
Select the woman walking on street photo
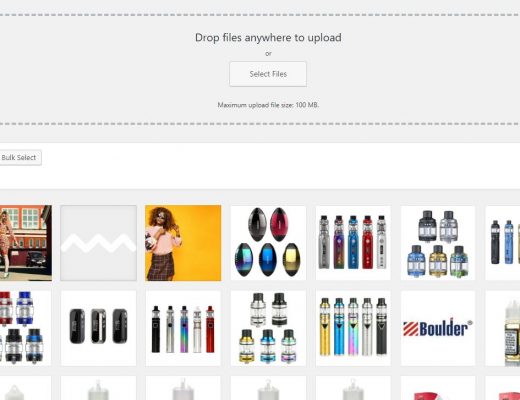coord(26,243)
